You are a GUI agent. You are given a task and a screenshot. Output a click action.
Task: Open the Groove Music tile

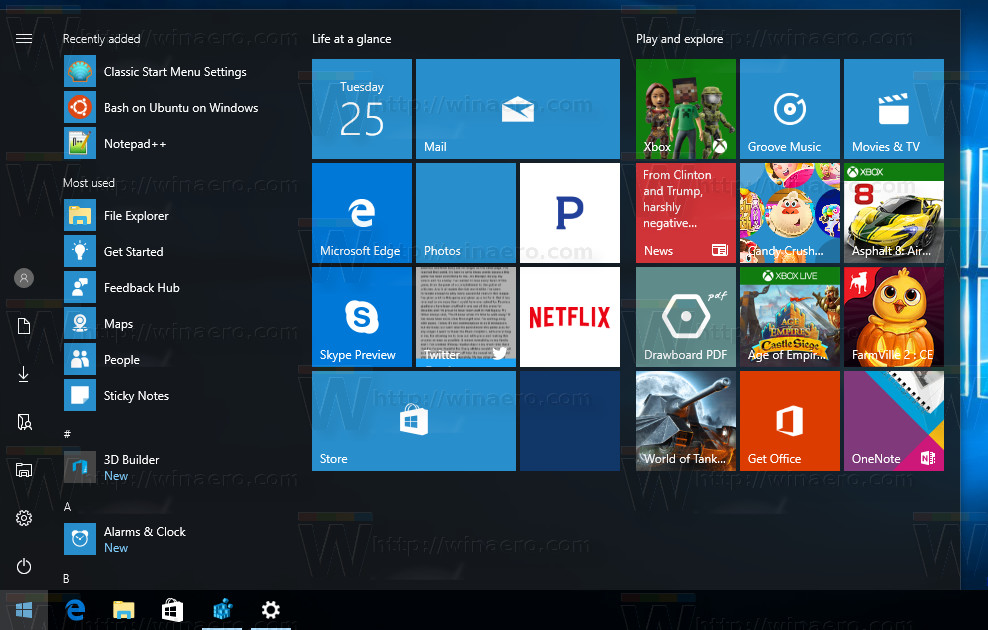tap(789, 109)
